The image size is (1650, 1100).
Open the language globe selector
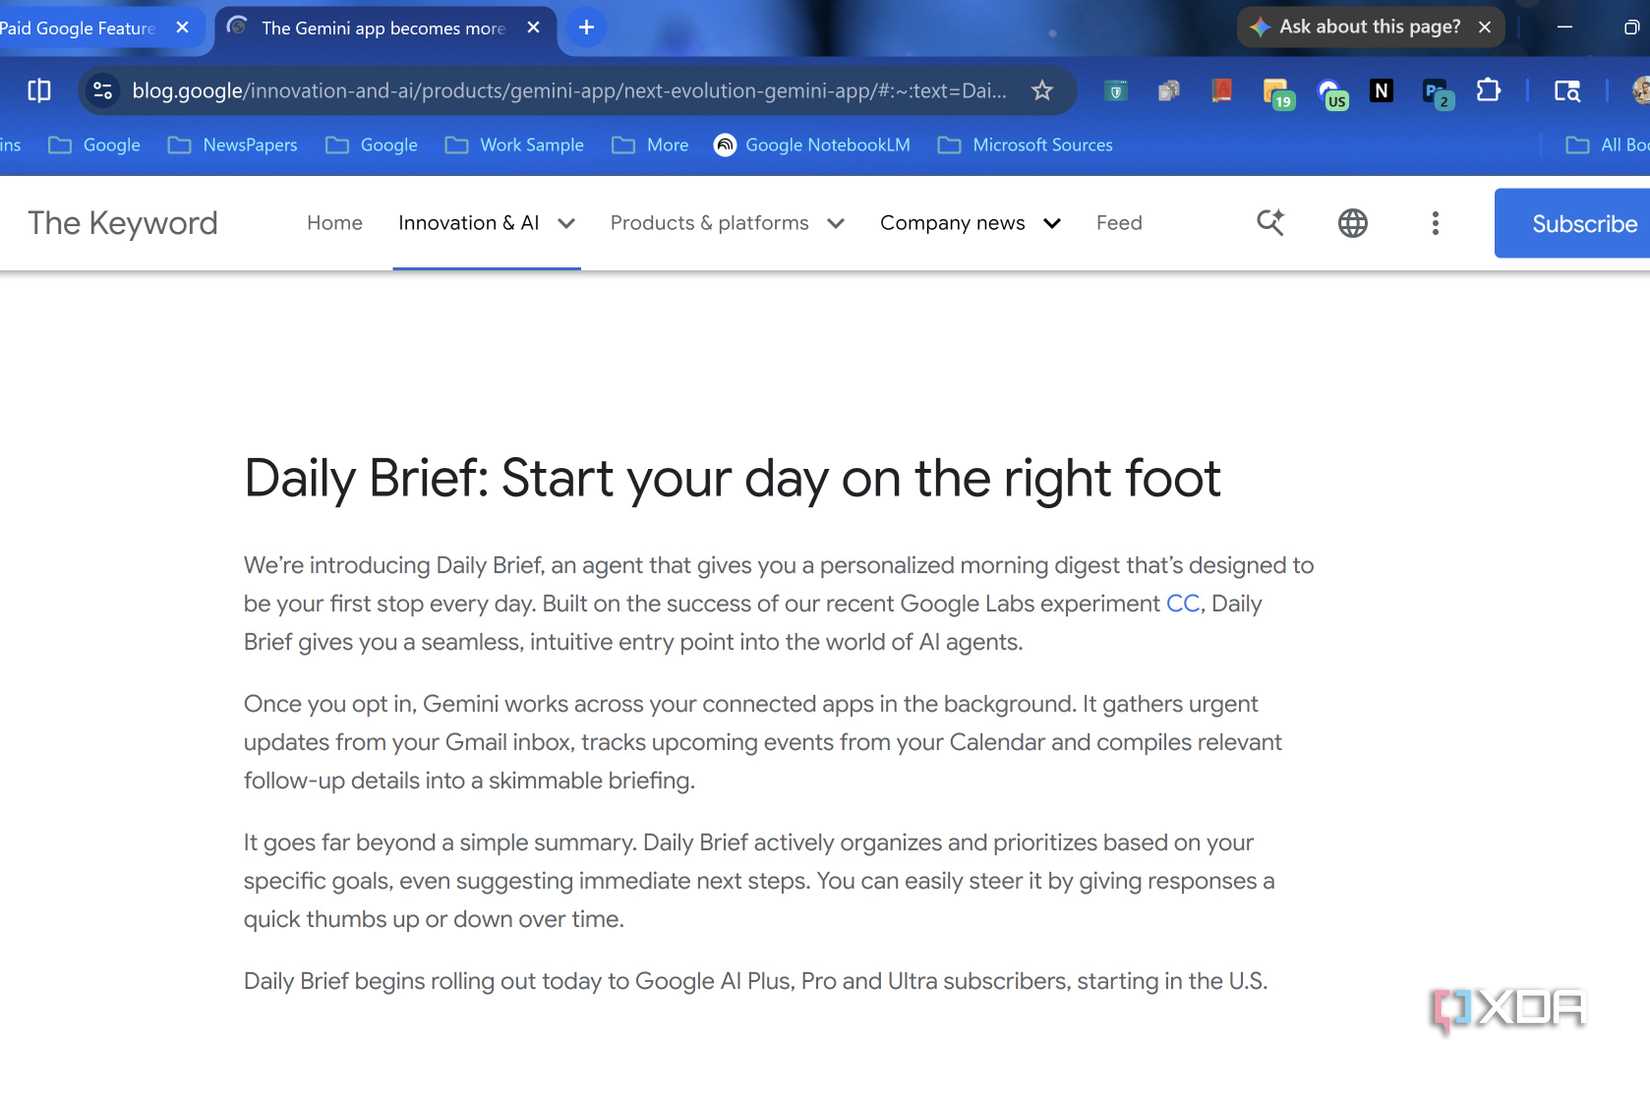1353,223
